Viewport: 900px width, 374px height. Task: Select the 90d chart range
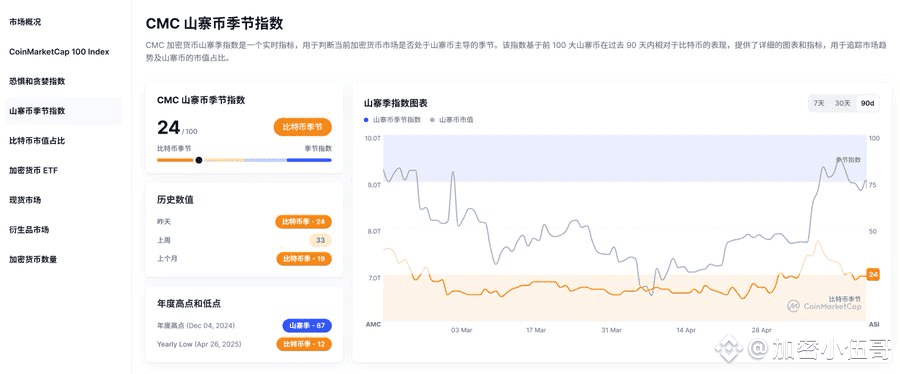tap(867, 103)
